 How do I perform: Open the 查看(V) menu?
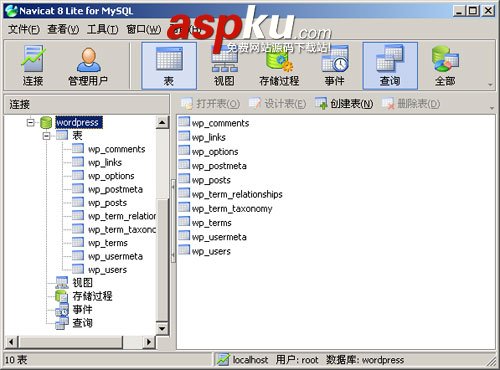click(63, 30)
